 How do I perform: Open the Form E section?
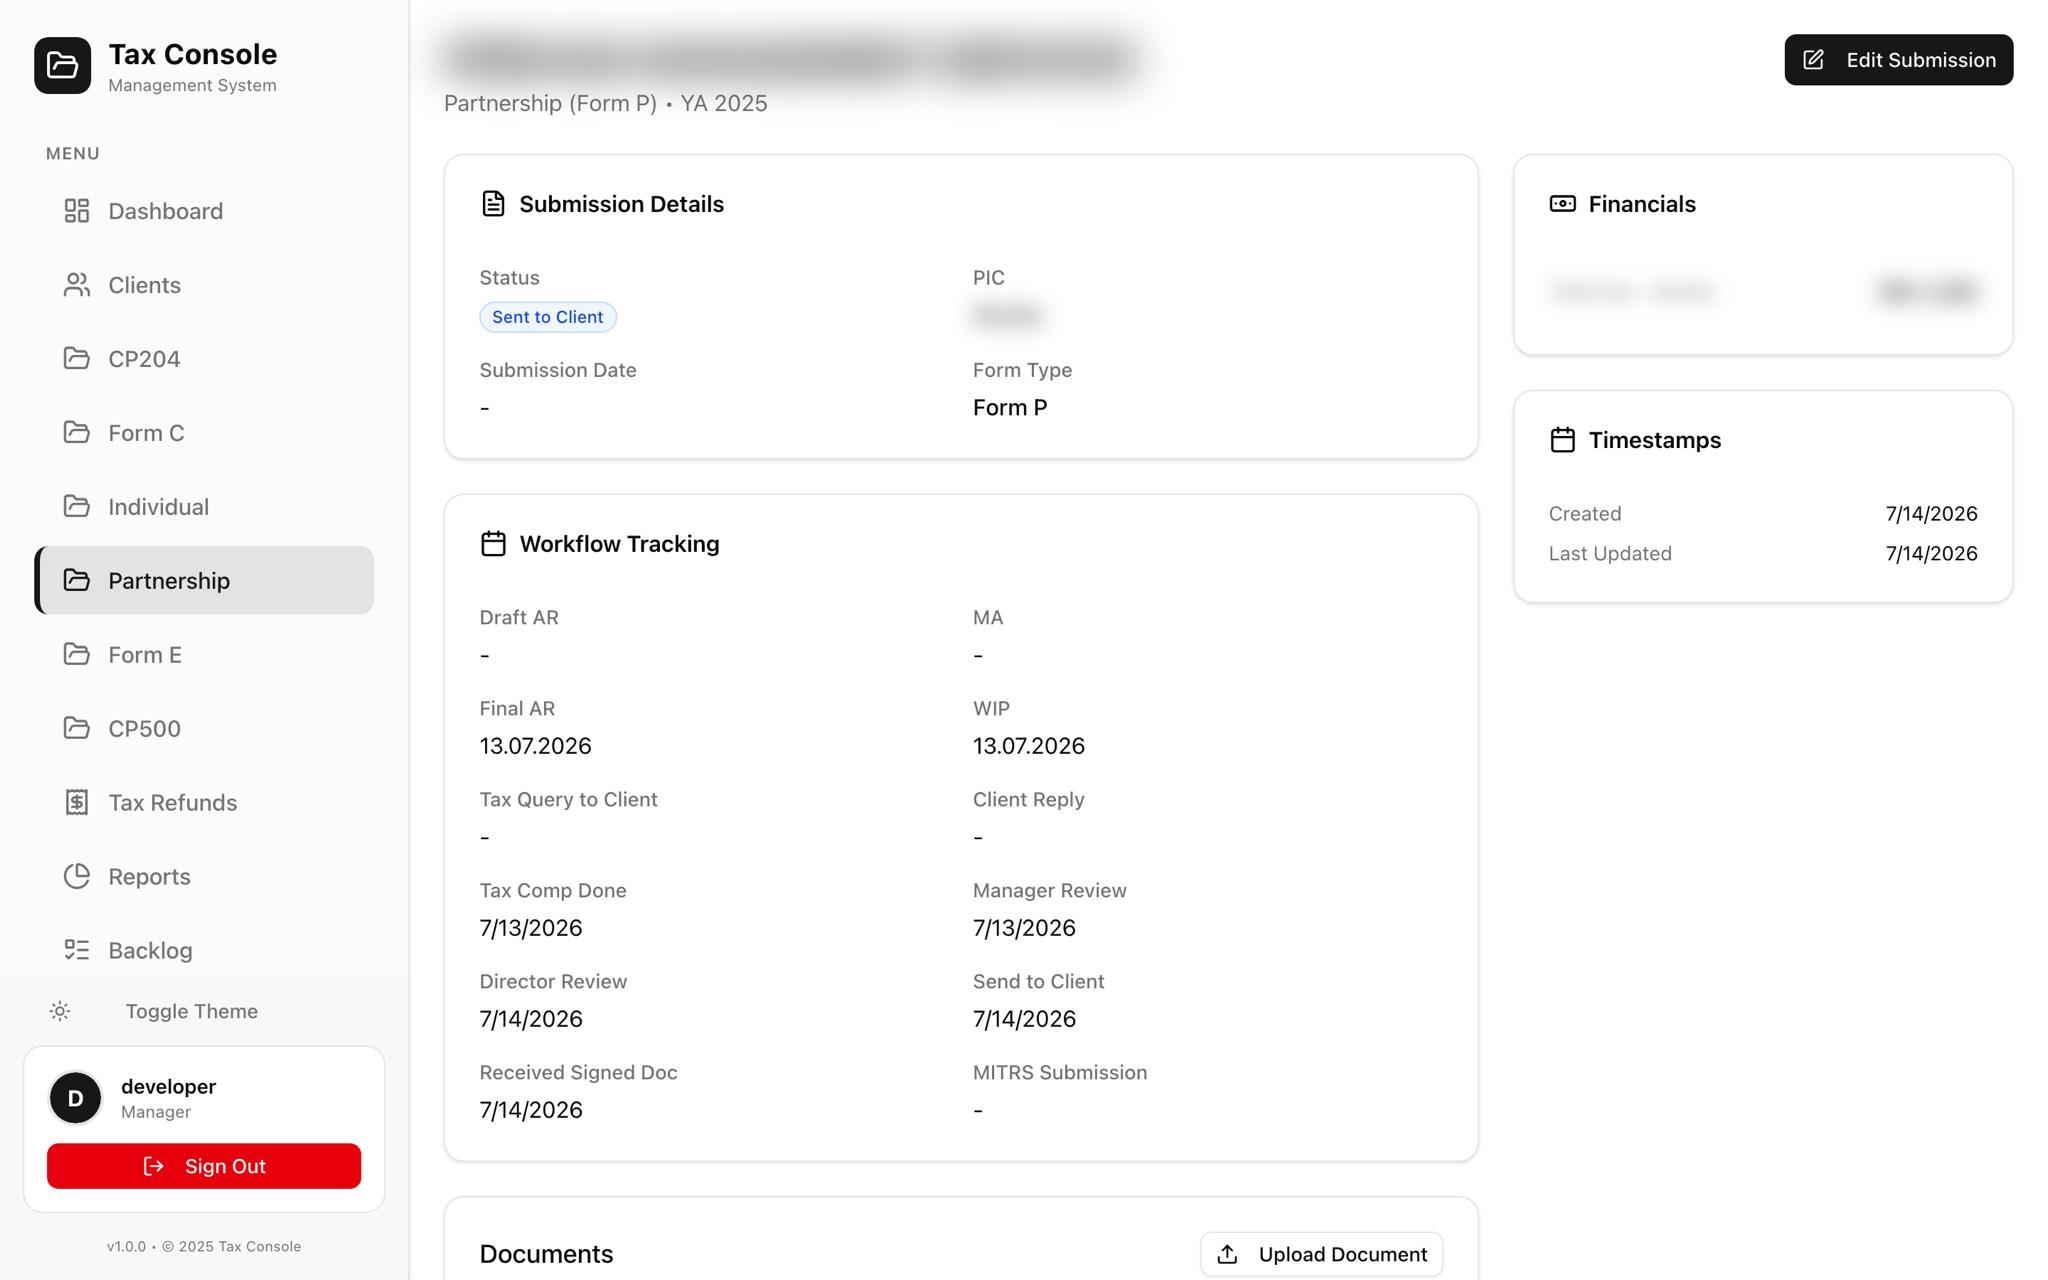[204, 655]
